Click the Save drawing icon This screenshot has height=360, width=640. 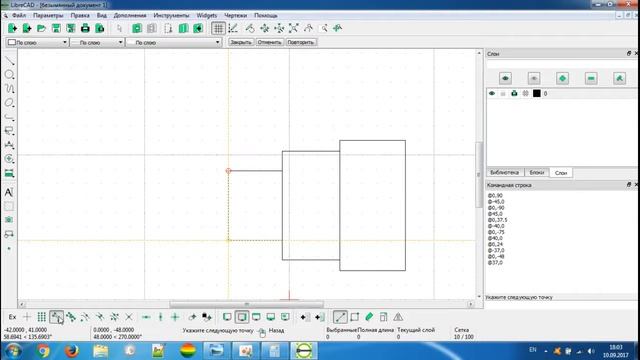56,28
